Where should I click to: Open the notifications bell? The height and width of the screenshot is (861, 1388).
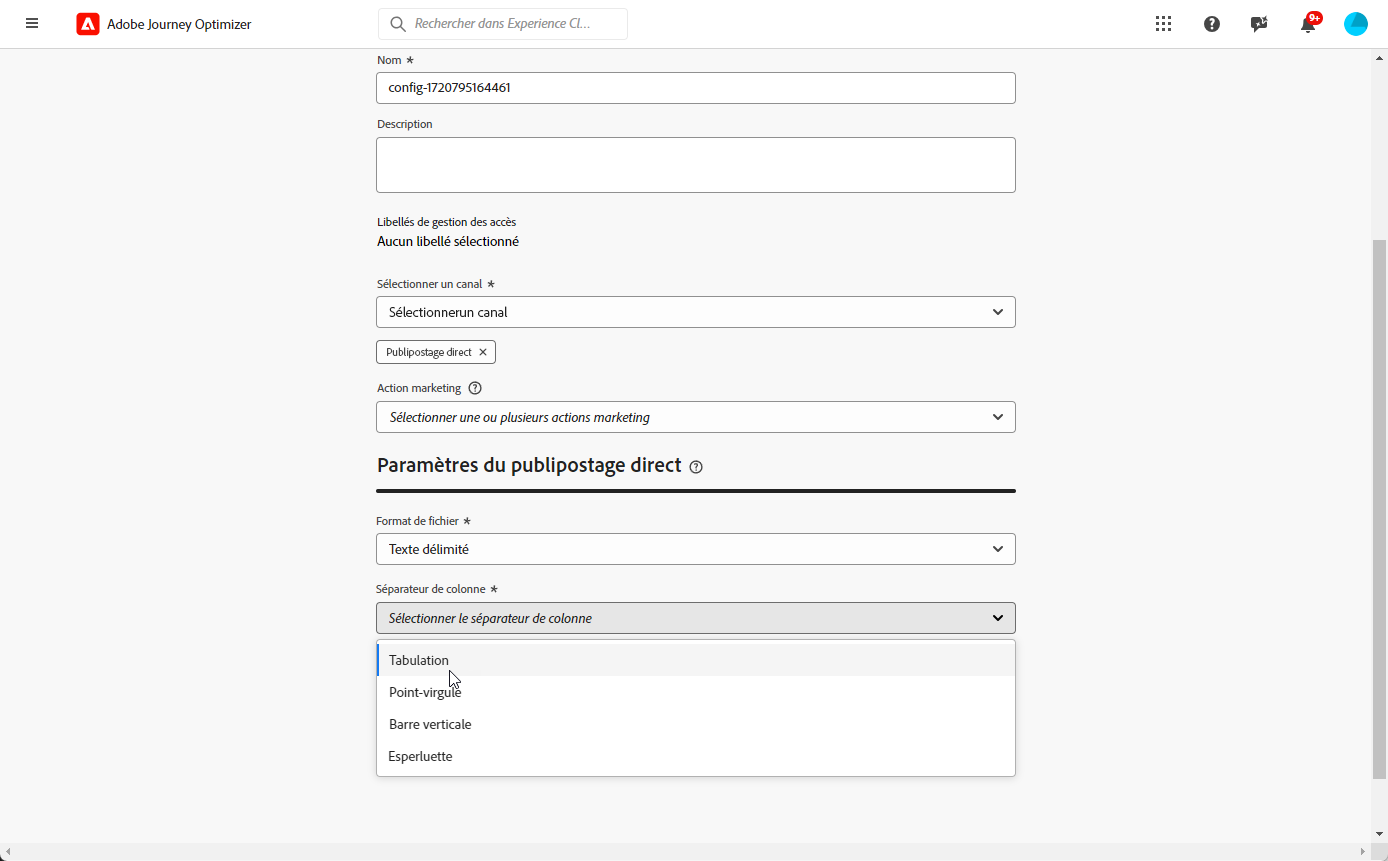click(1308, 25)
